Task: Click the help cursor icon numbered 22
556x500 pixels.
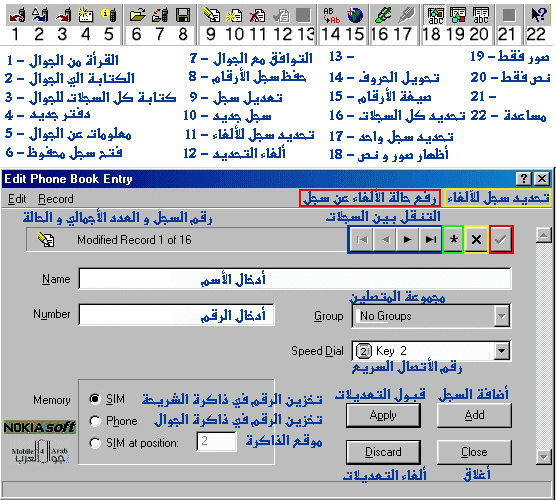Action: tap(538, 15)
